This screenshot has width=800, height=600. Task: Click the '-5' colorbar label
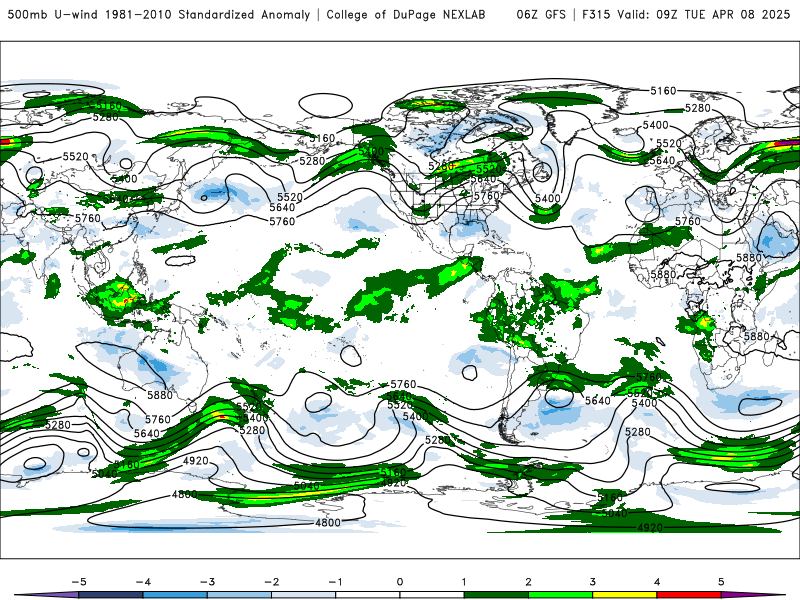point(79,582)
